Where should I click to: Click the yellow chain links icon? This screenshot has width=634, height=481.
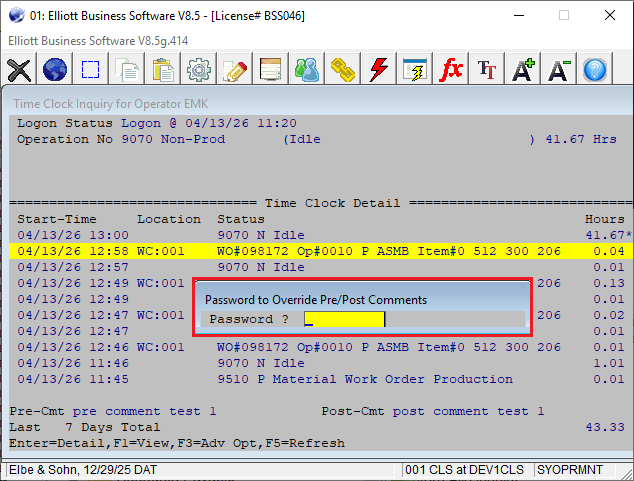pos(343,70)
